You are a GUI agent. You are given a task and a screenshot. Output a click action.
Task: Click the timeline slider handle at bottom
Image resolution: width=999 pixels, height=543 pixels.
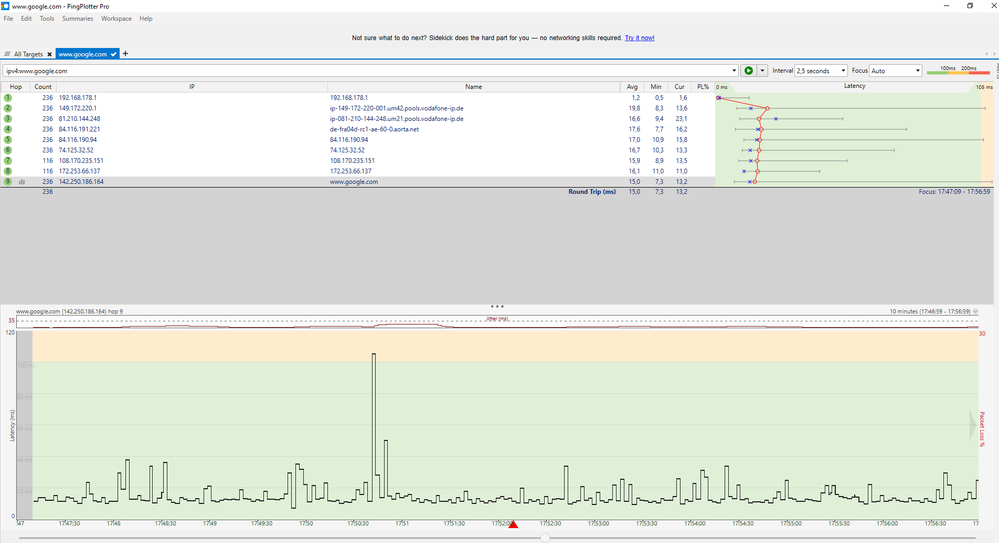click(x=545, y=538)
